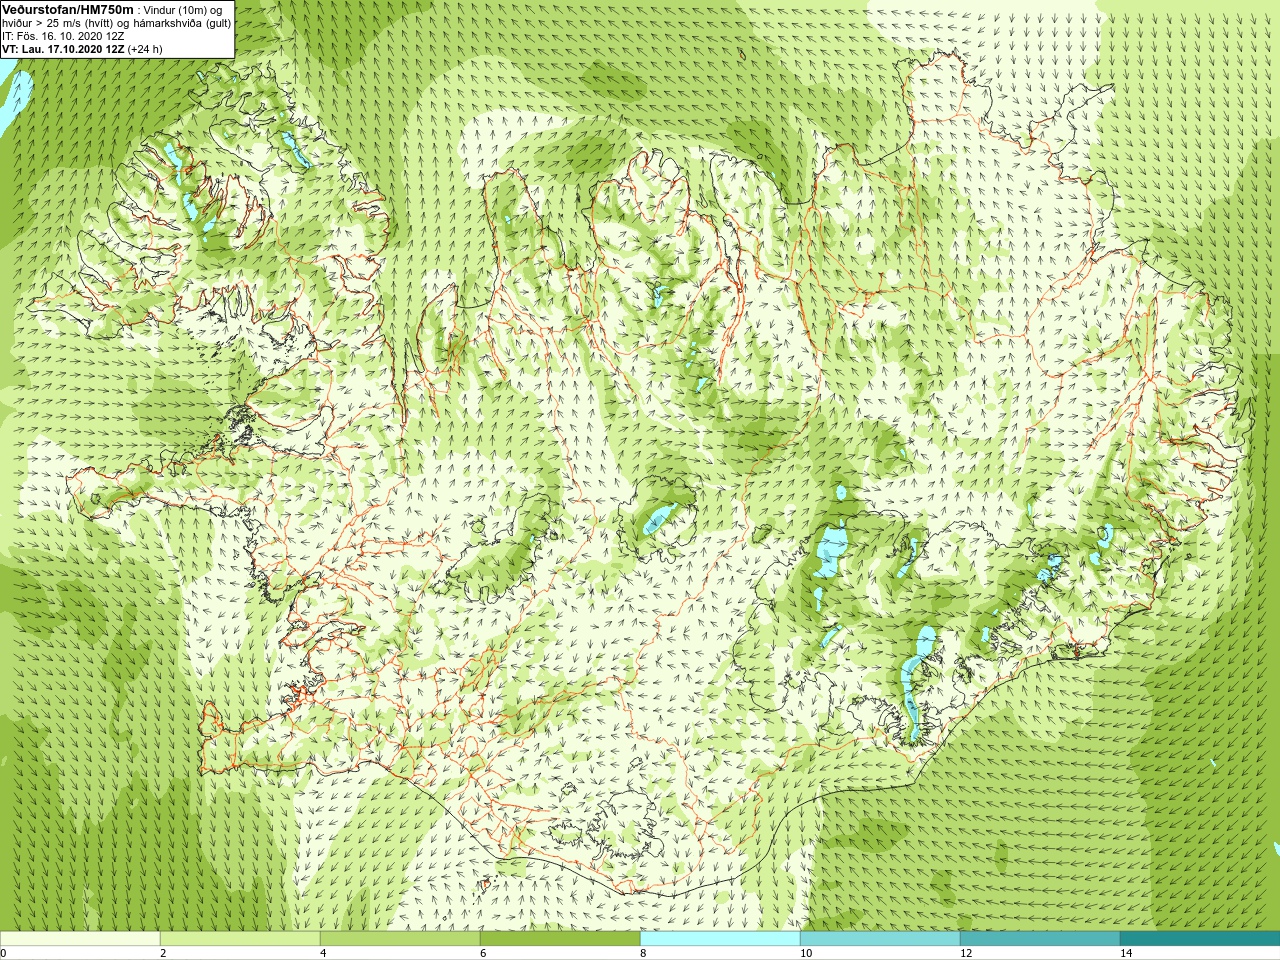
Task: Click the 'Veðurstofan/HM750m' title text
Action: [68, 9]
